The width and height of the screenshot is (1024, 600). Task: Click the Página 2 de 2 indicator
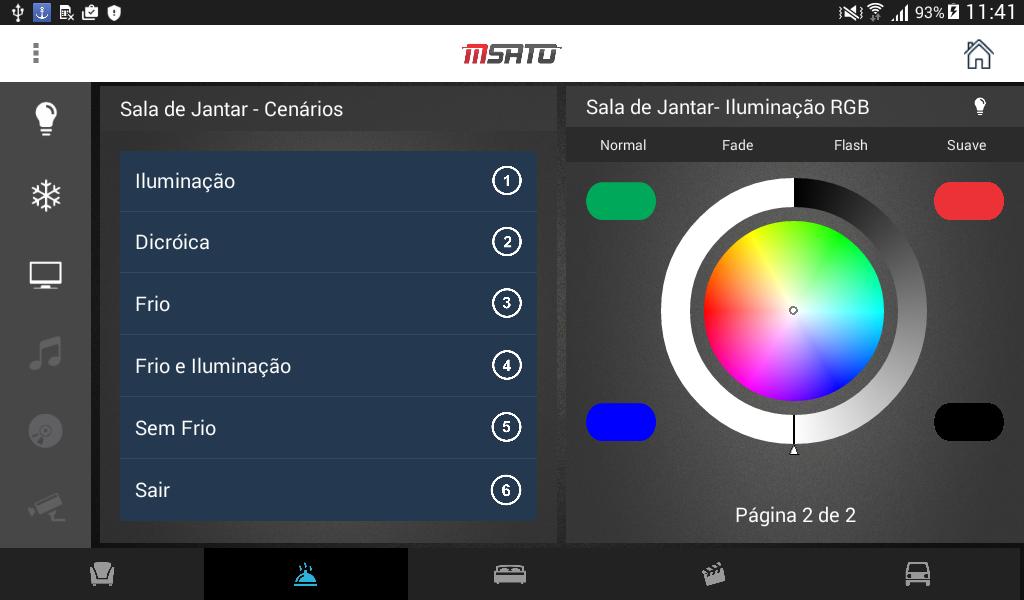[x=795, y=515]
